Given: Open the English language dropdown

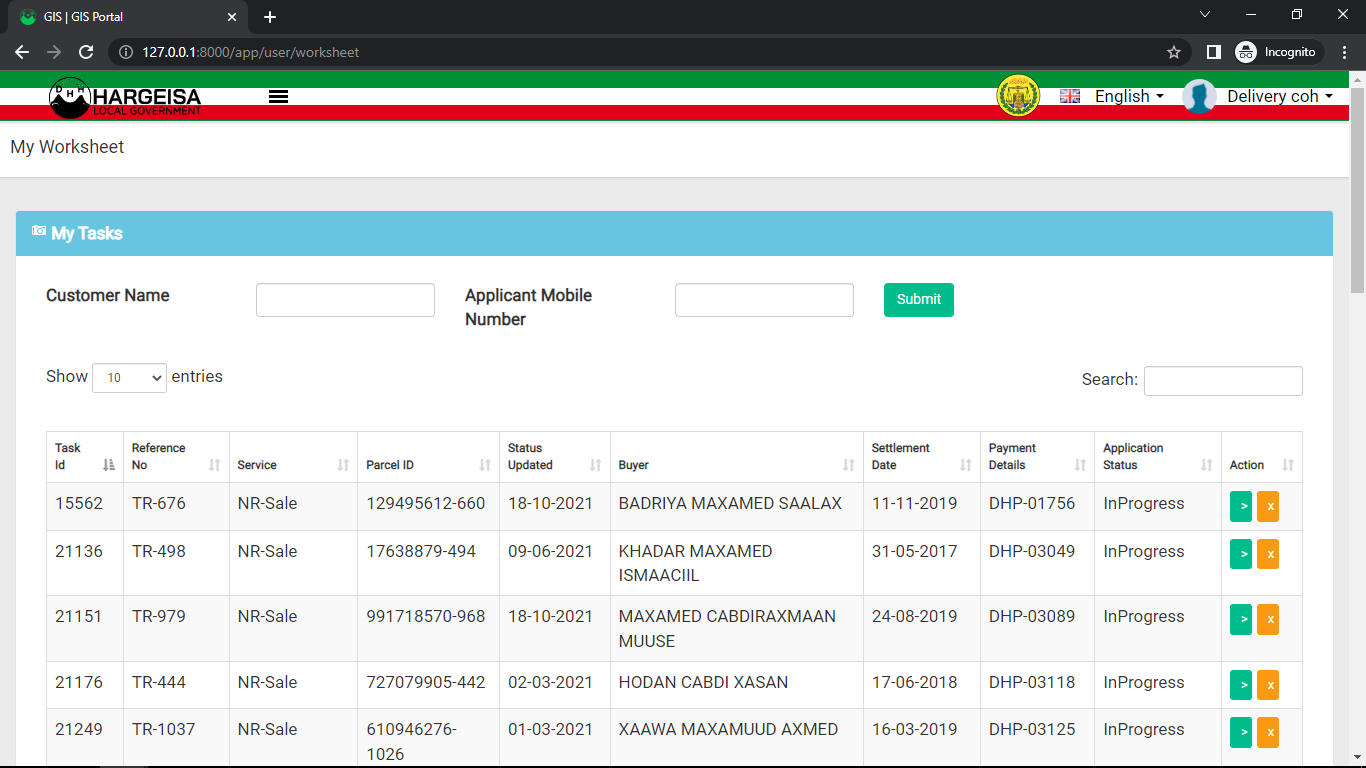Looking at the screenshot, I should pos(1129,96).
